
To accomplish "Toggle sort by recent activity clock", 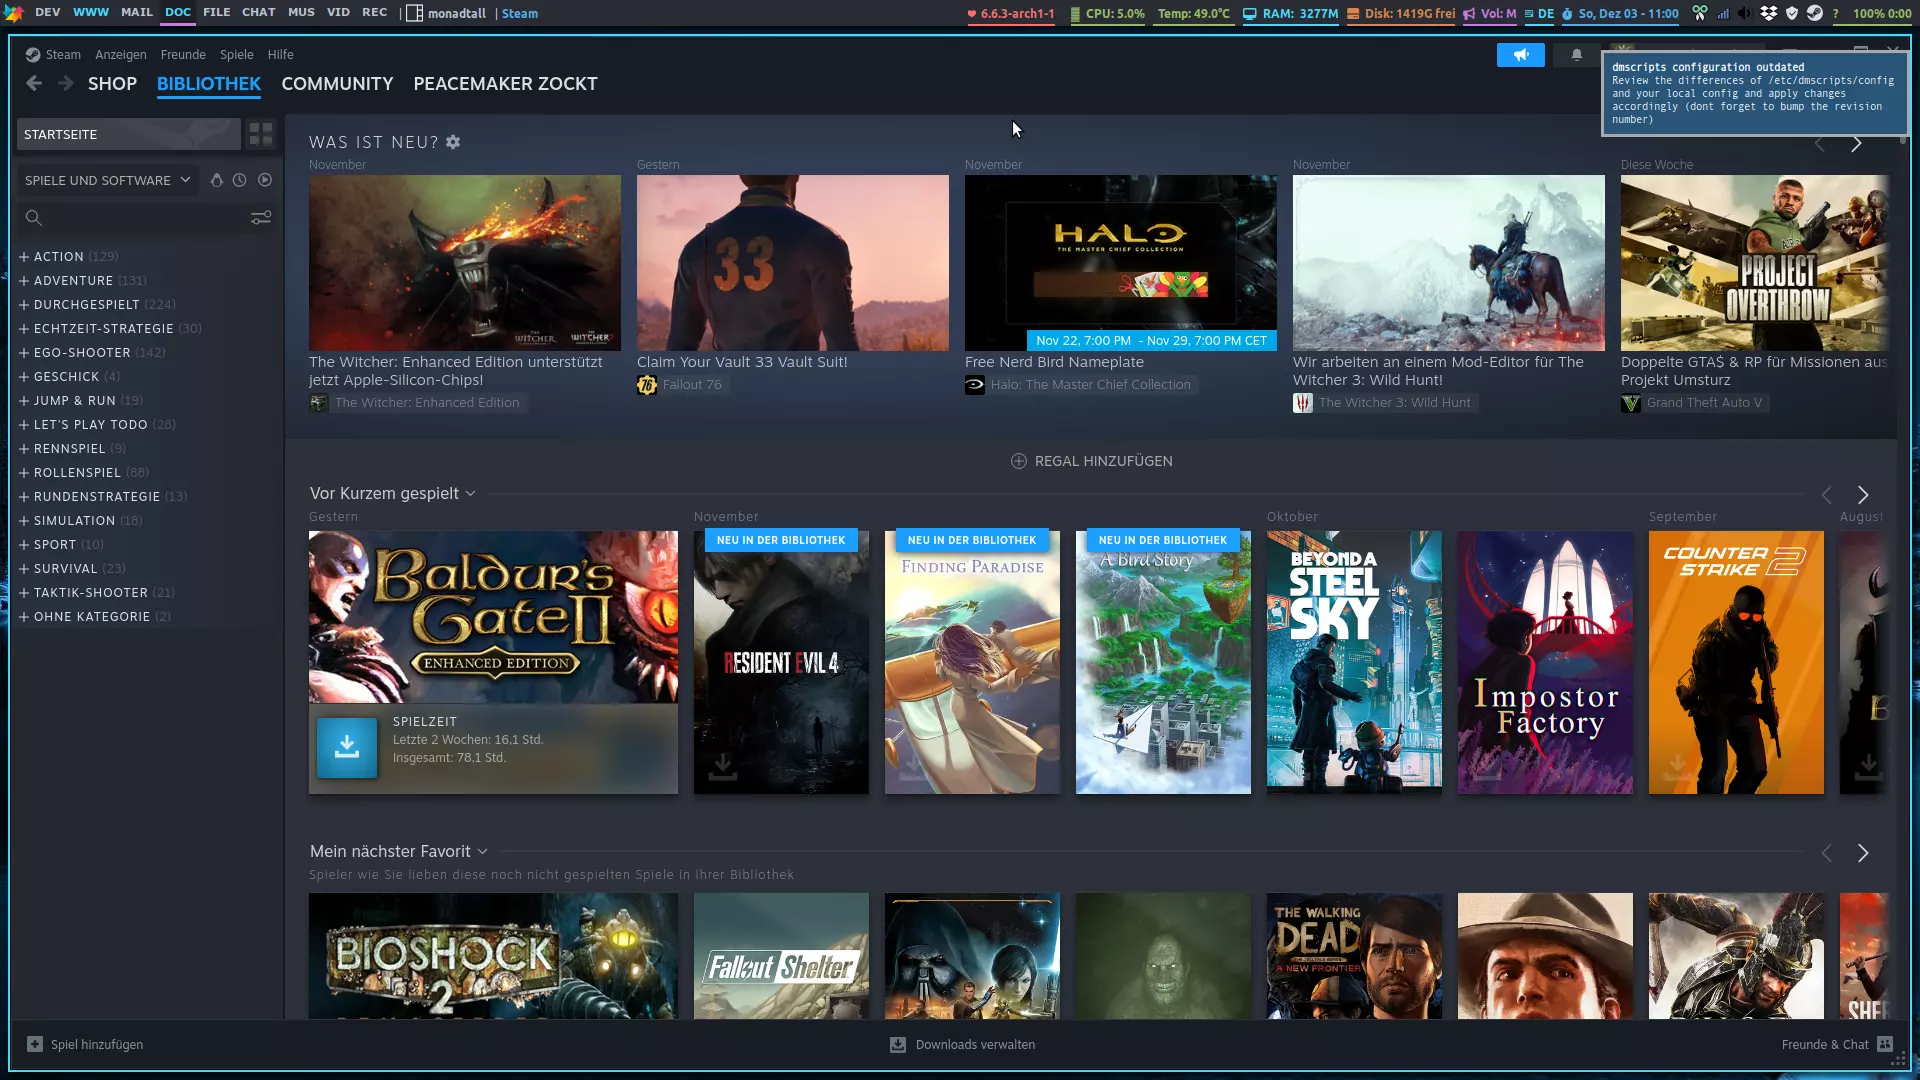I will click(240, 180).
